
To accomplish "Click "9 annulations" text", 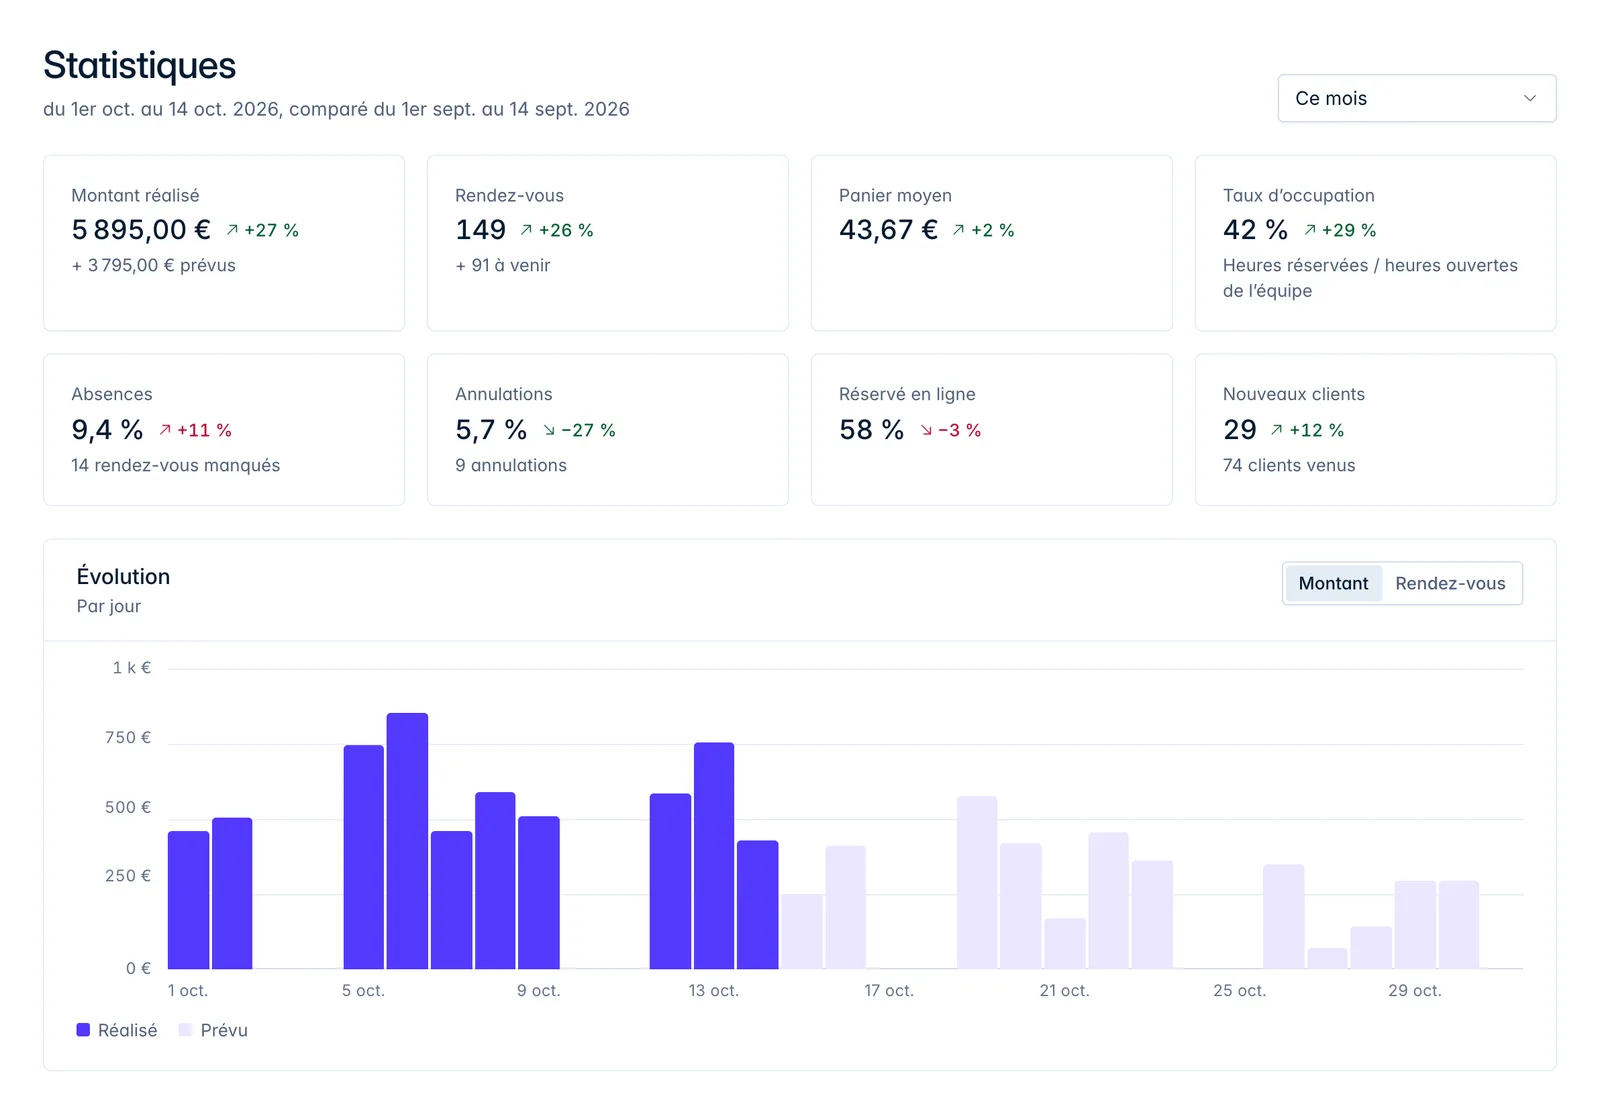I will click(x=511, y=465).
